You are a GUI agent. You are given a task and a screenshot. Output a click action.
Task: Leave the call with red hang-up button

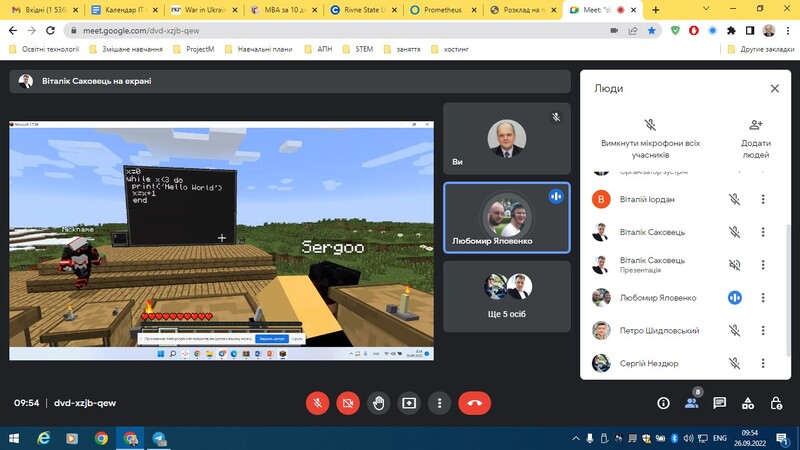point(474,403)
